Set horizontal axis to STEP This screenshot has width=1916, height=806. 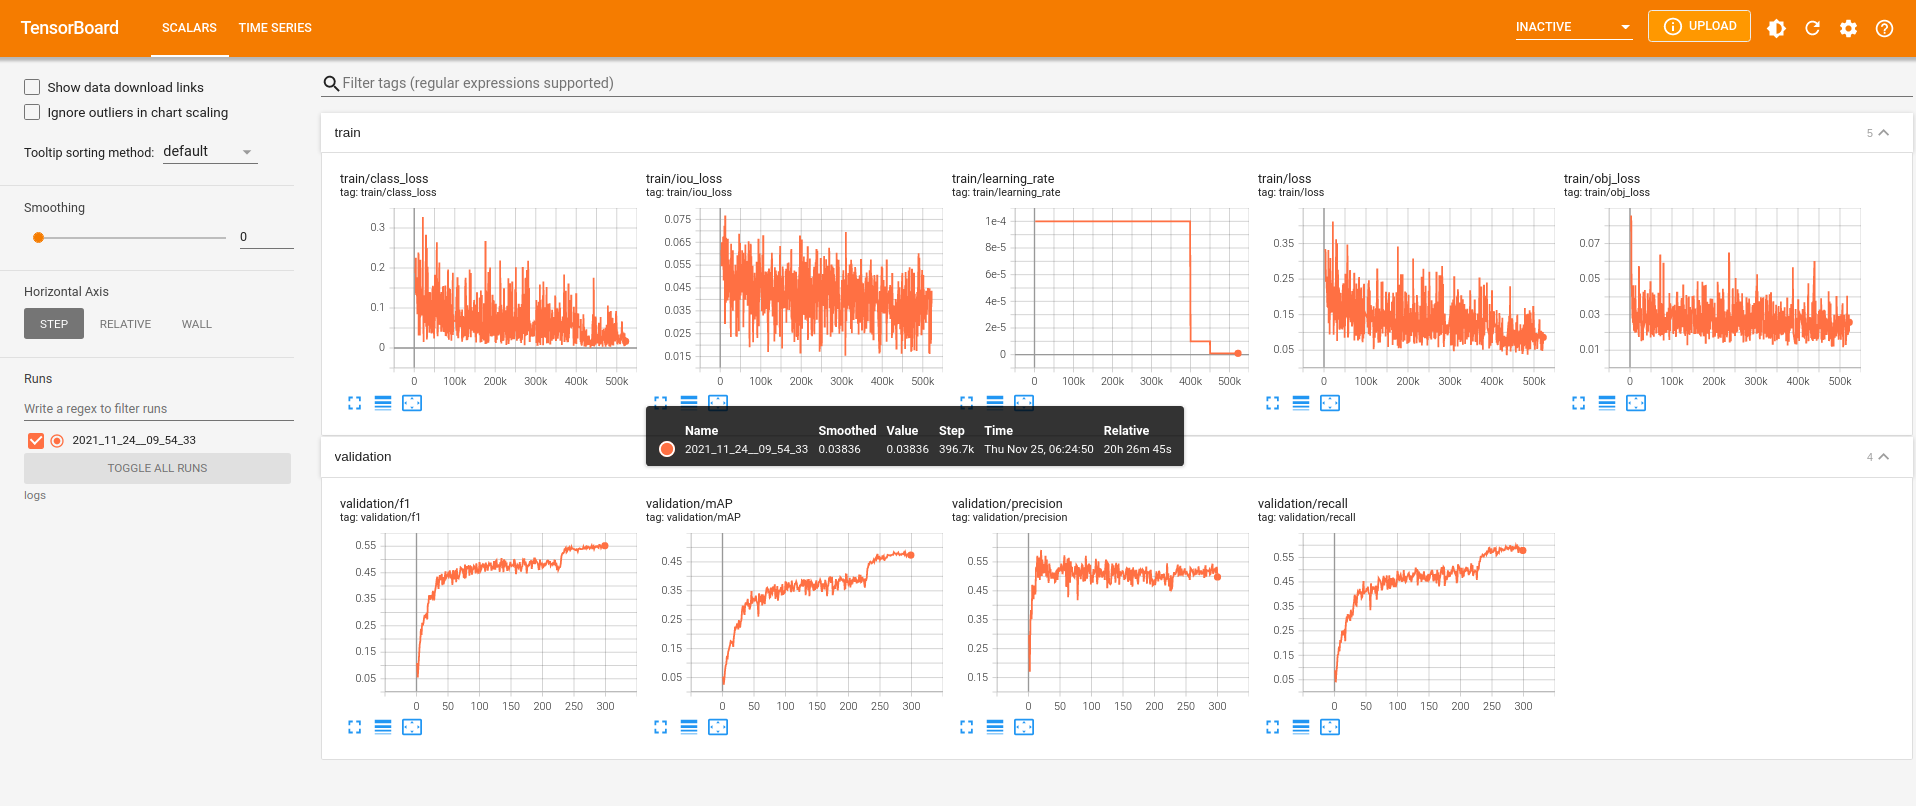(54, 324)
